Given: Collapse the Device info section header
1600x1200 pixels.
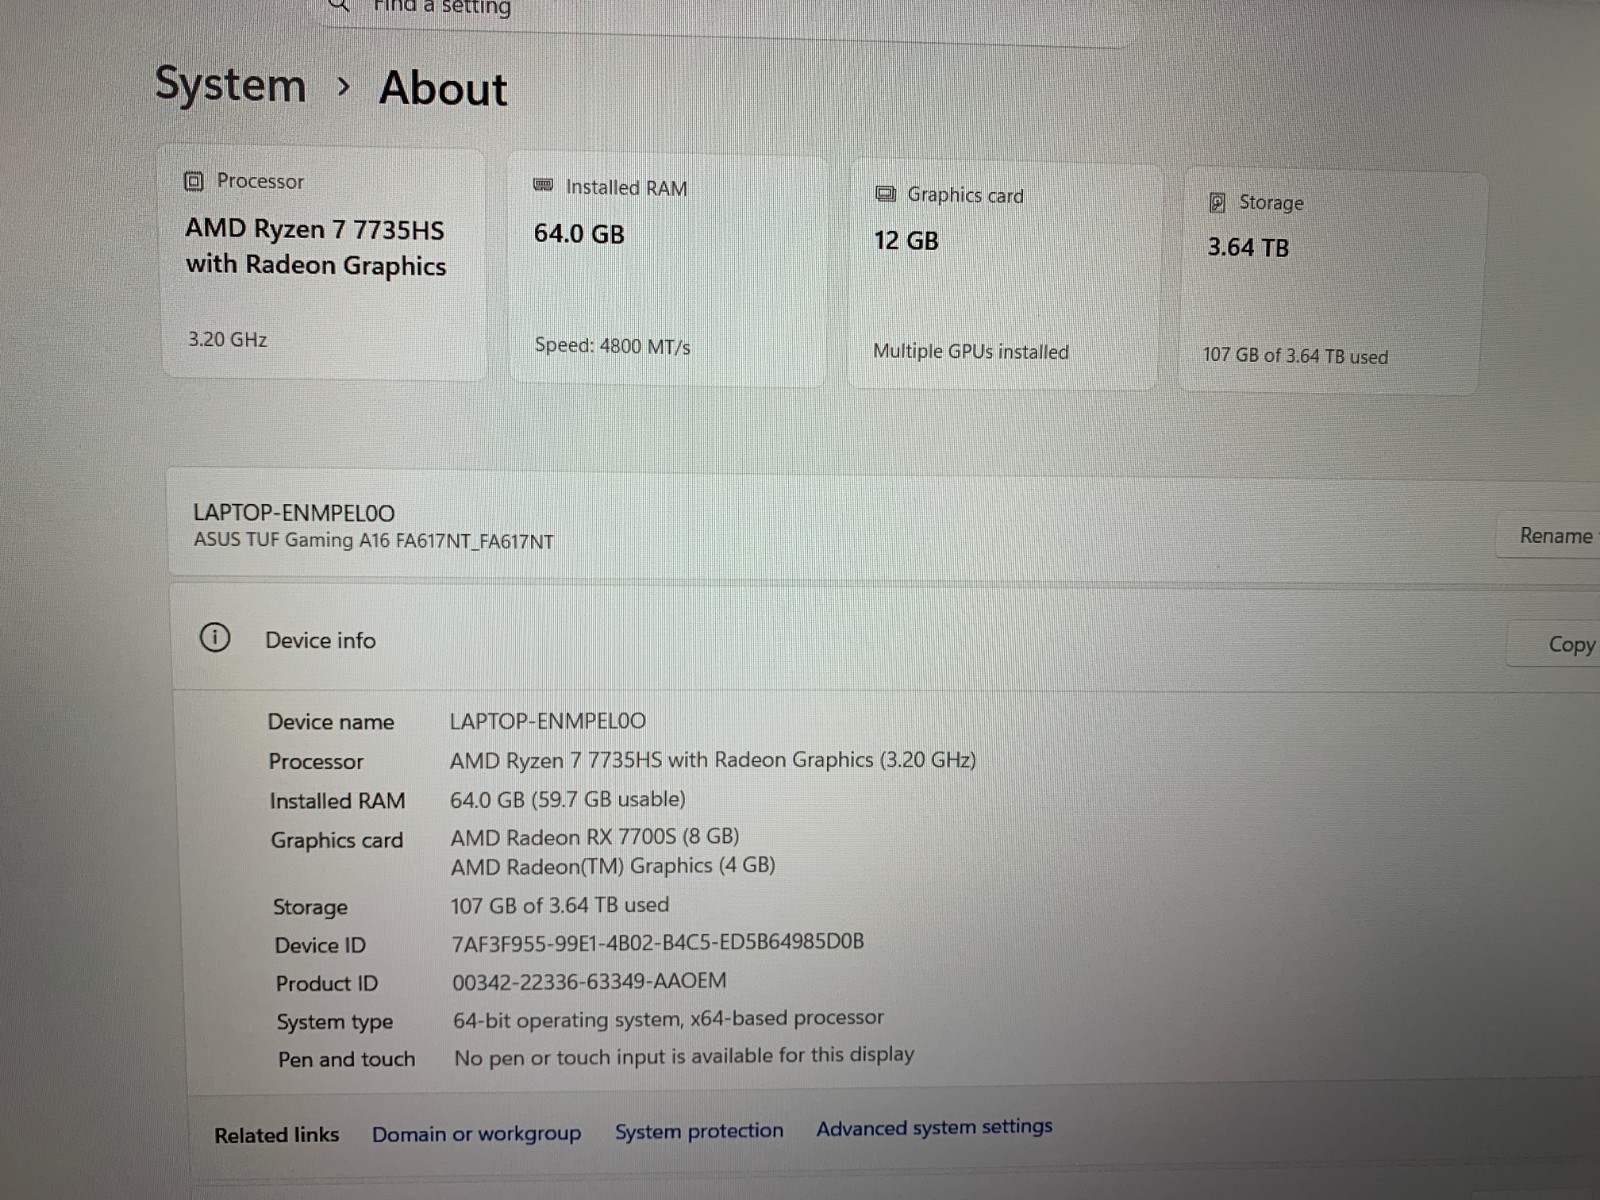Looking at the screenshot, I should coord(885,640).
